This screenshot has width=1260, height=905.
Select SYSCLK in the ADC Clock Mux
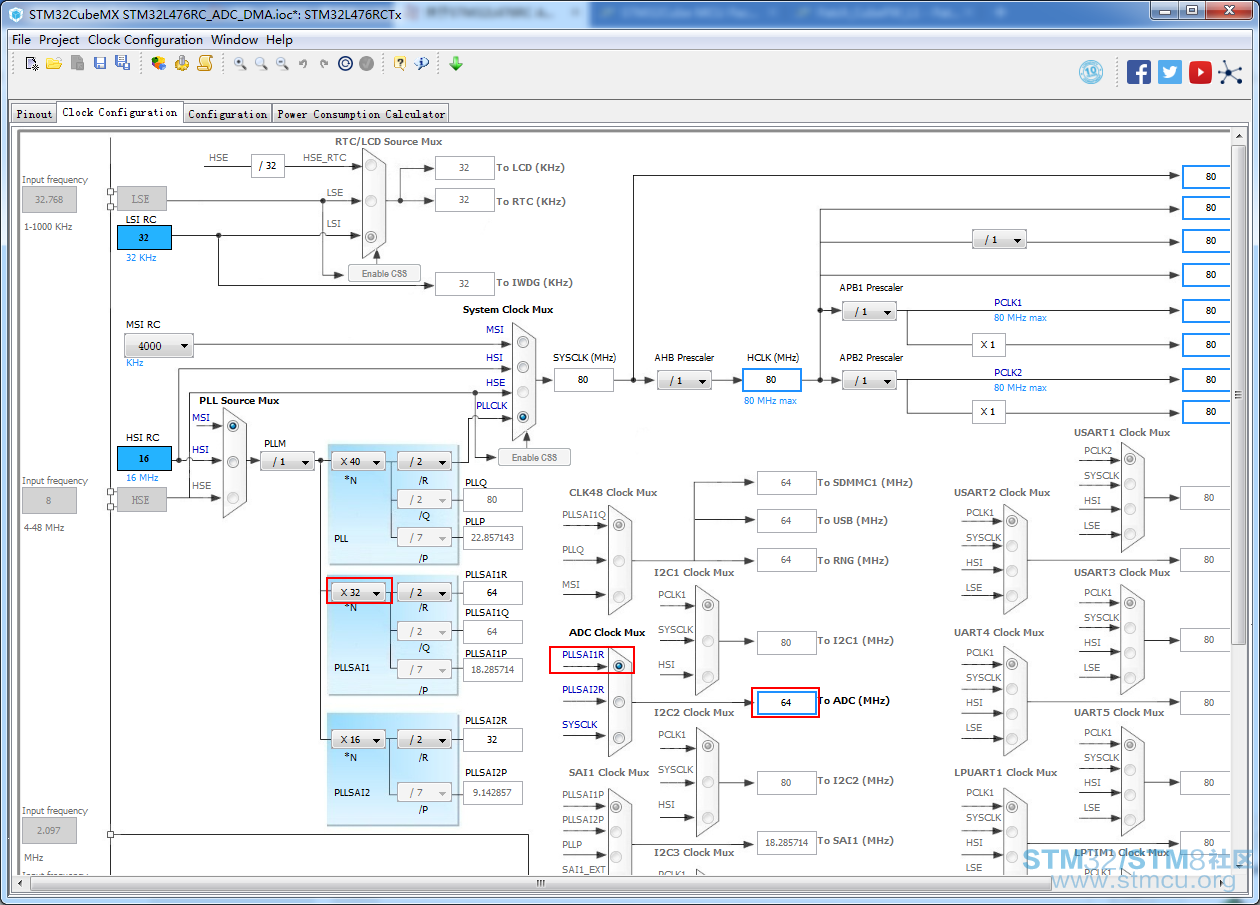pos(619,737)
